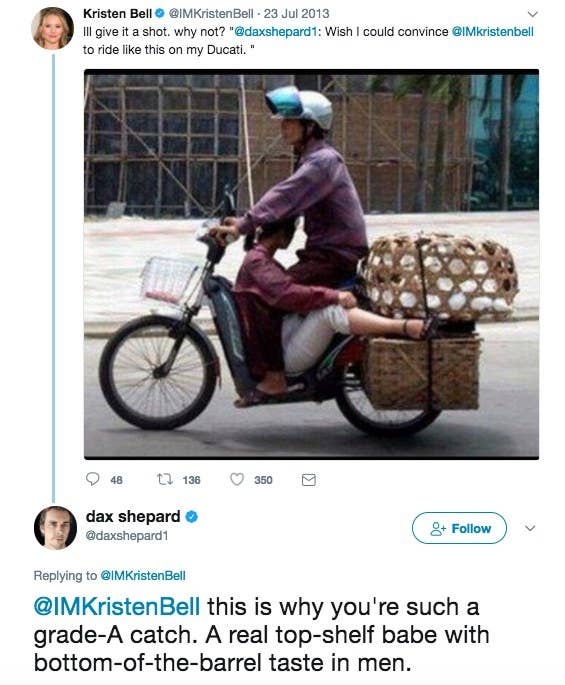Click Kristen Bell's verified badge
Screen dimensions: 565x685
click(x=160, y=14)
